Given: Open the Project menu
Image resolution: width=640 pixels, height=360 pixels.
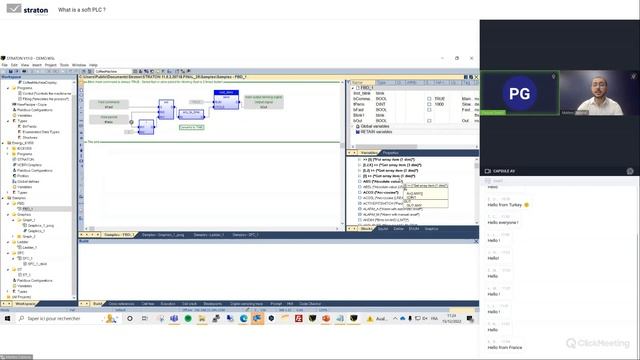Looking at the screenshot, I should point(51,65).
